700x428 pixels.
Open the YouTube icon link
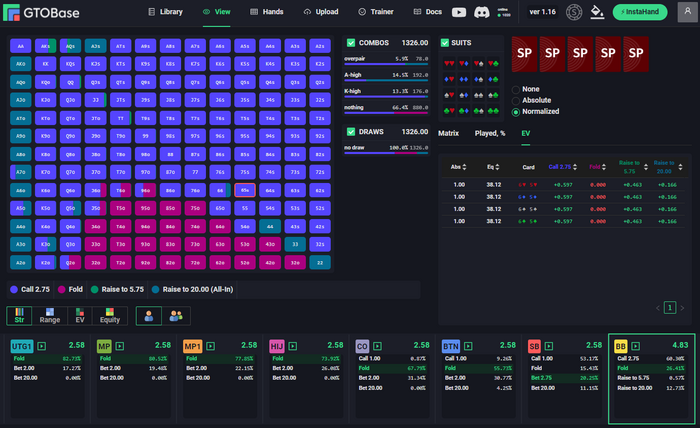point(459,12)
